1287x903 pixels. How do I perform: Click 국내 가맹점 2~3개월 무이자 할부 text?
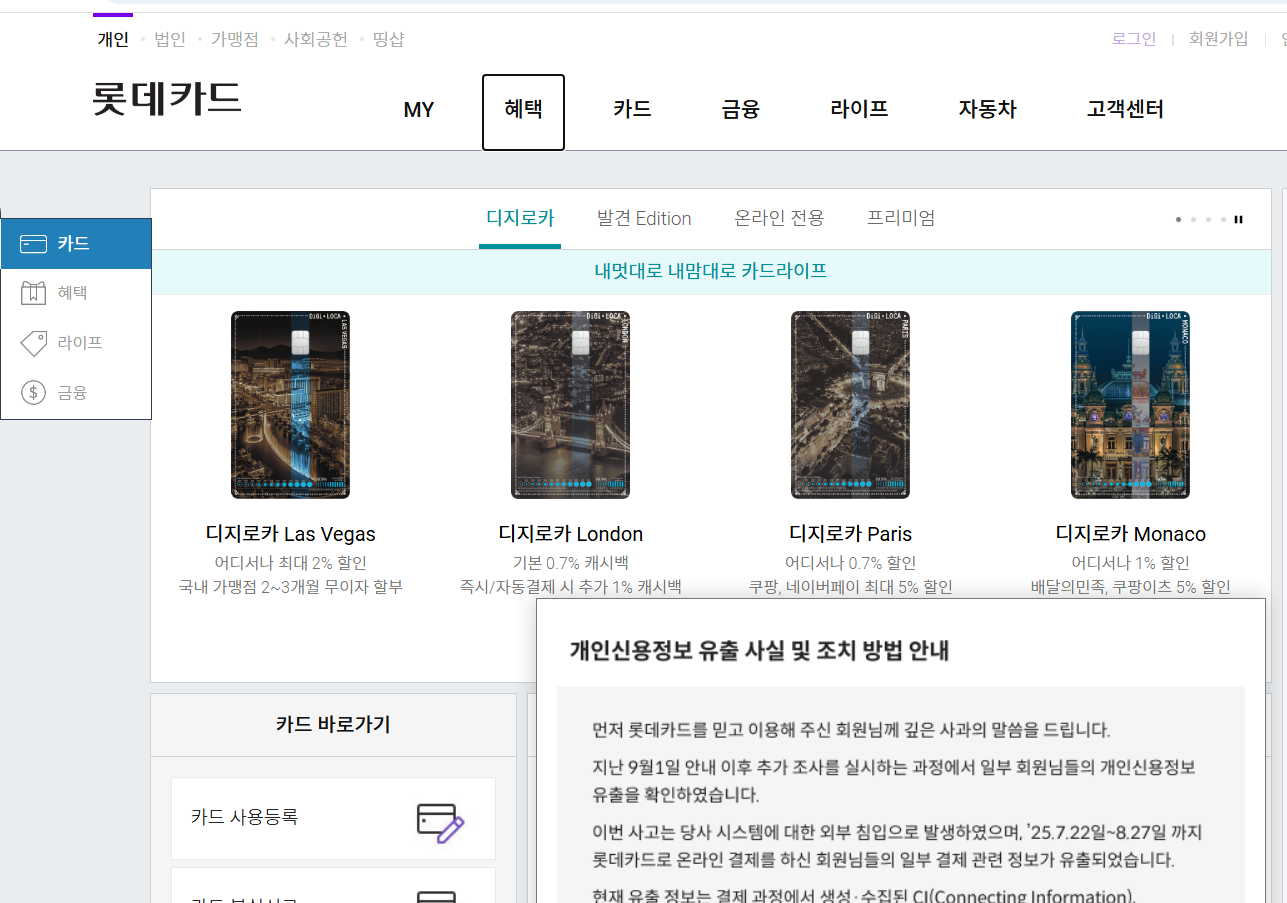click(291, 587)
